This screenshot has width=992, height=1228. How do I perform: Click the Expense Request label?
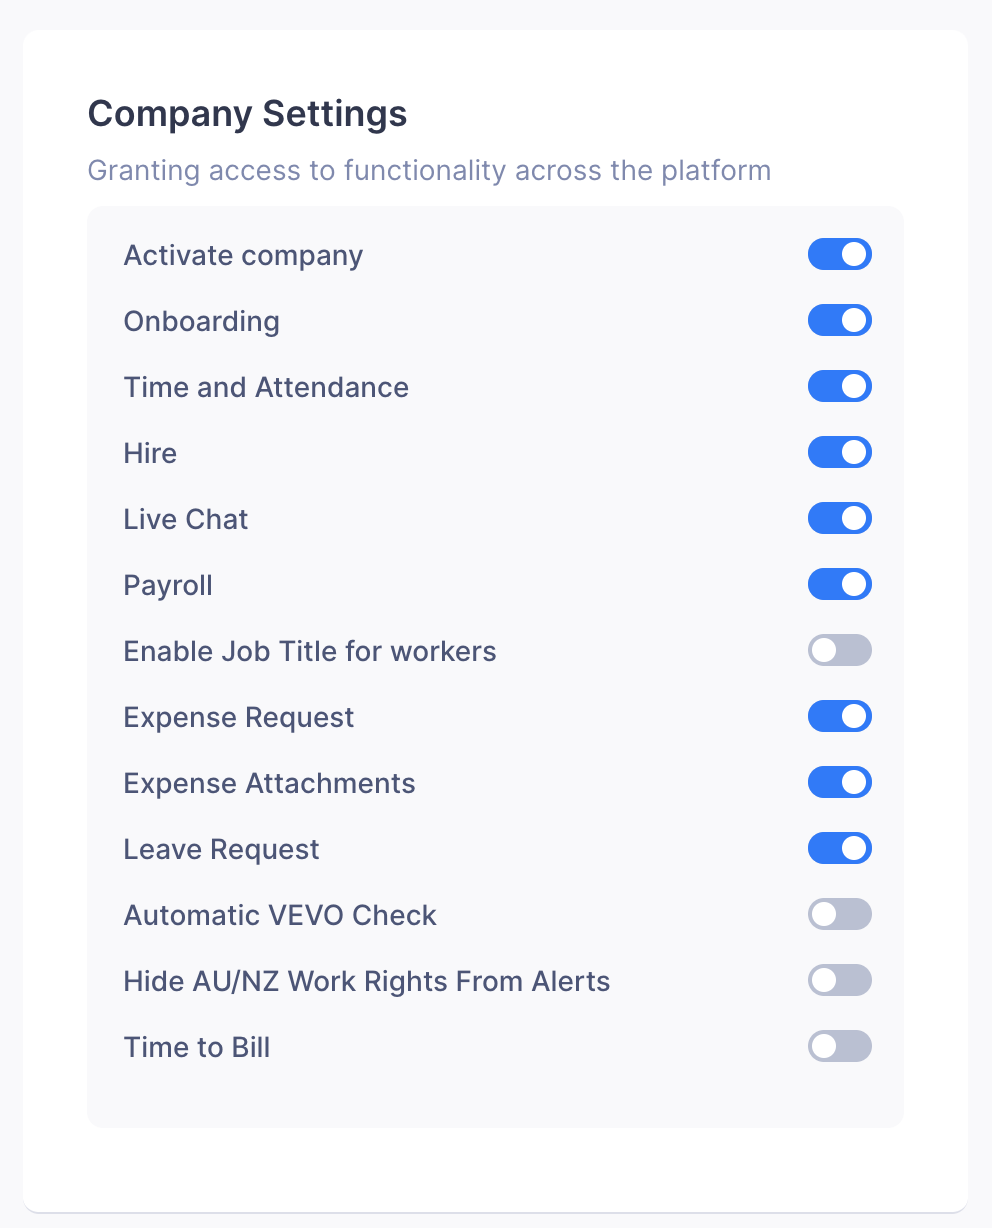click(239, 718)
